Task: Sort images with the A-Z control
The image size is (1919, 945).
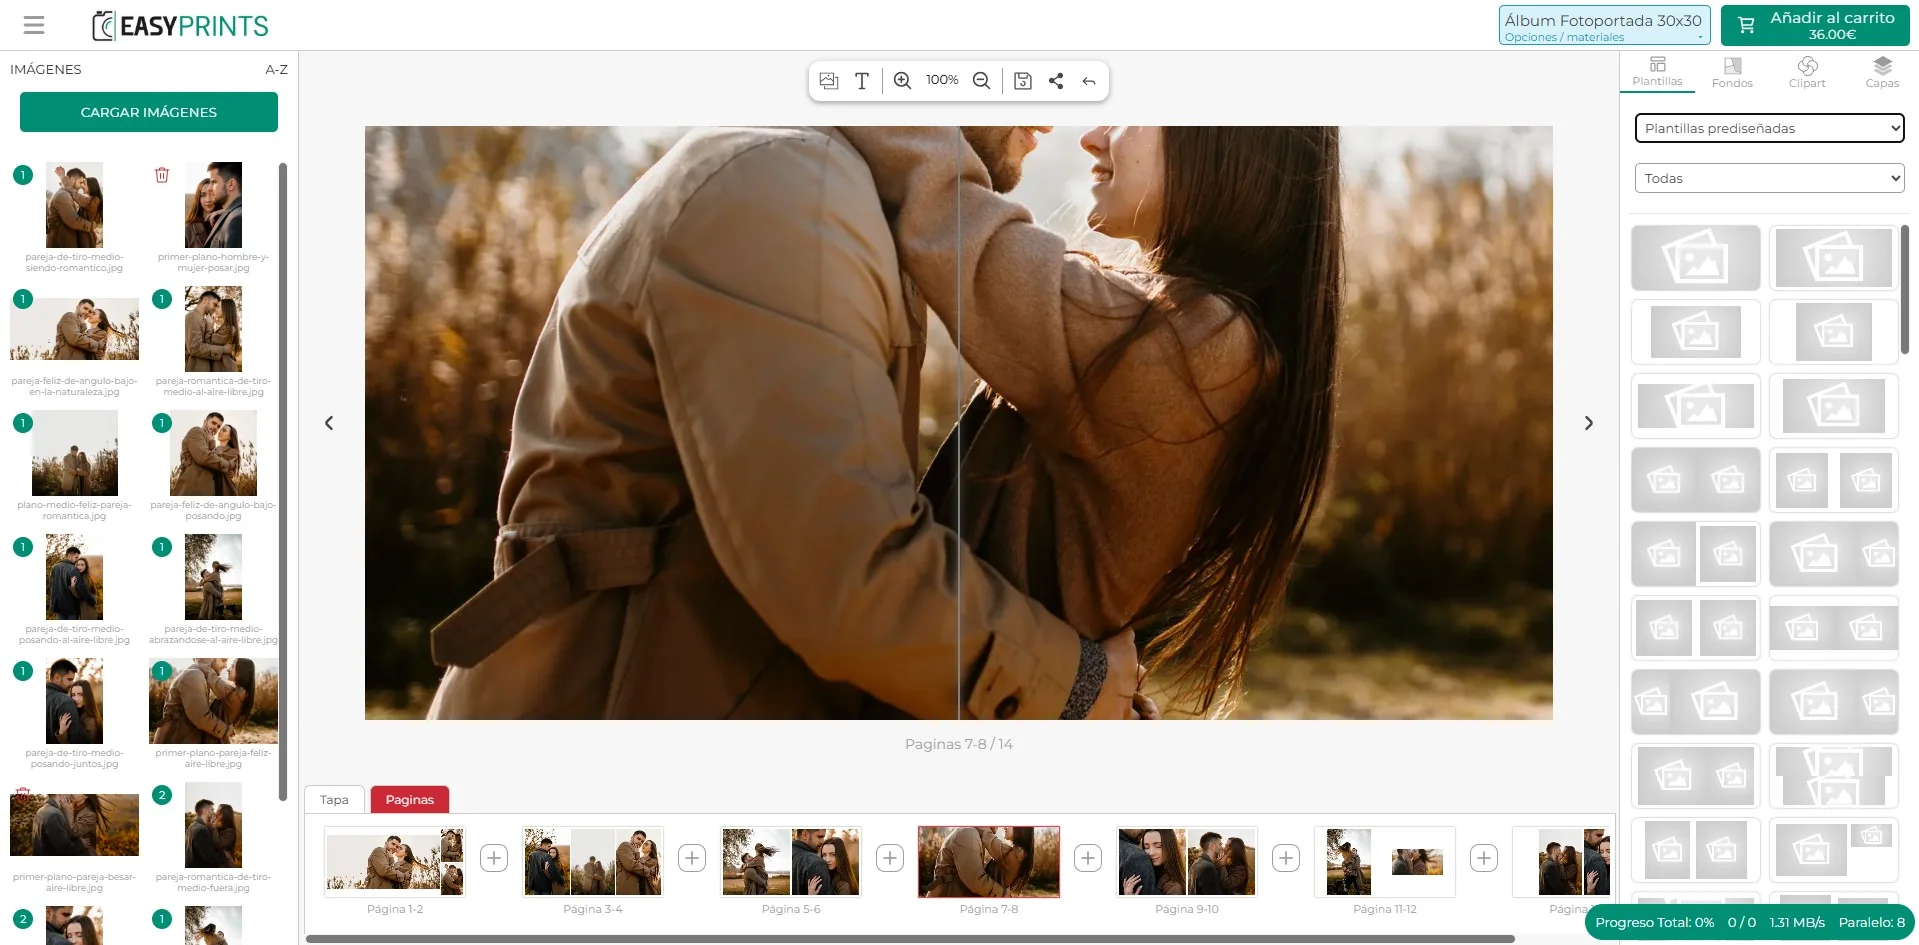Action: point(276,70)
